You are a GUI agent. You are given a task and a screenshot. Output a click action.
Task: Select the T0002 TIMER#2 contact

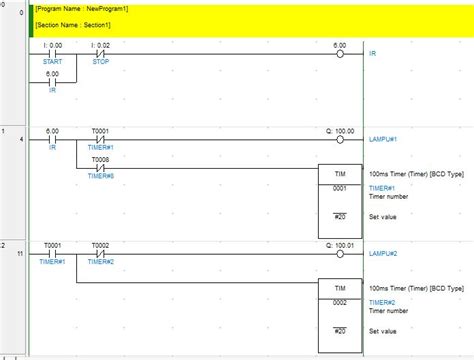pyautogui.click(x=100, y=254)
